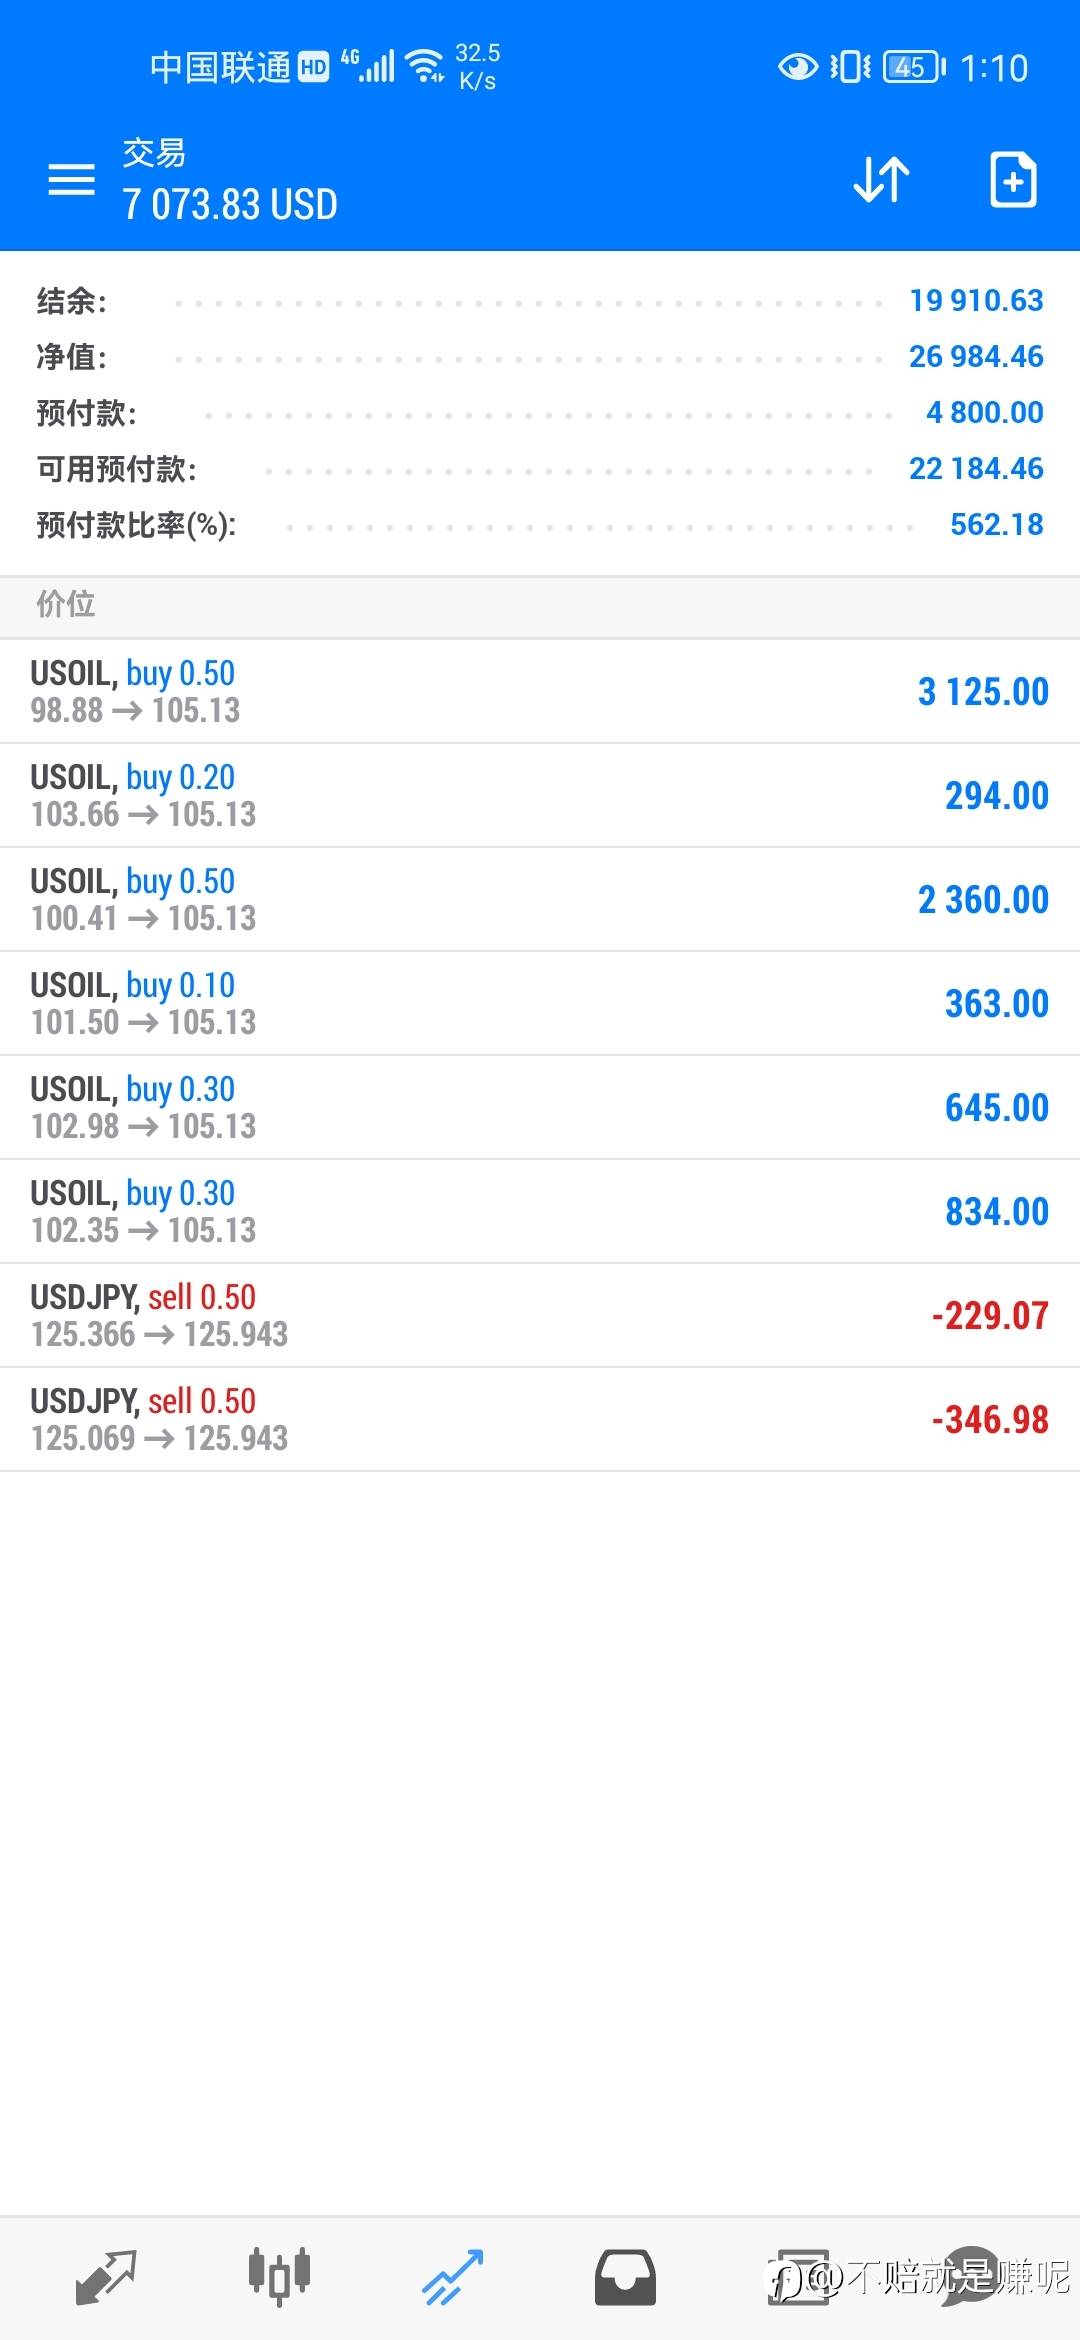This screenshot has width=1080, height=2340.
Task: Open the History inbox tray icon
Action: click(x=626, y=2277)
